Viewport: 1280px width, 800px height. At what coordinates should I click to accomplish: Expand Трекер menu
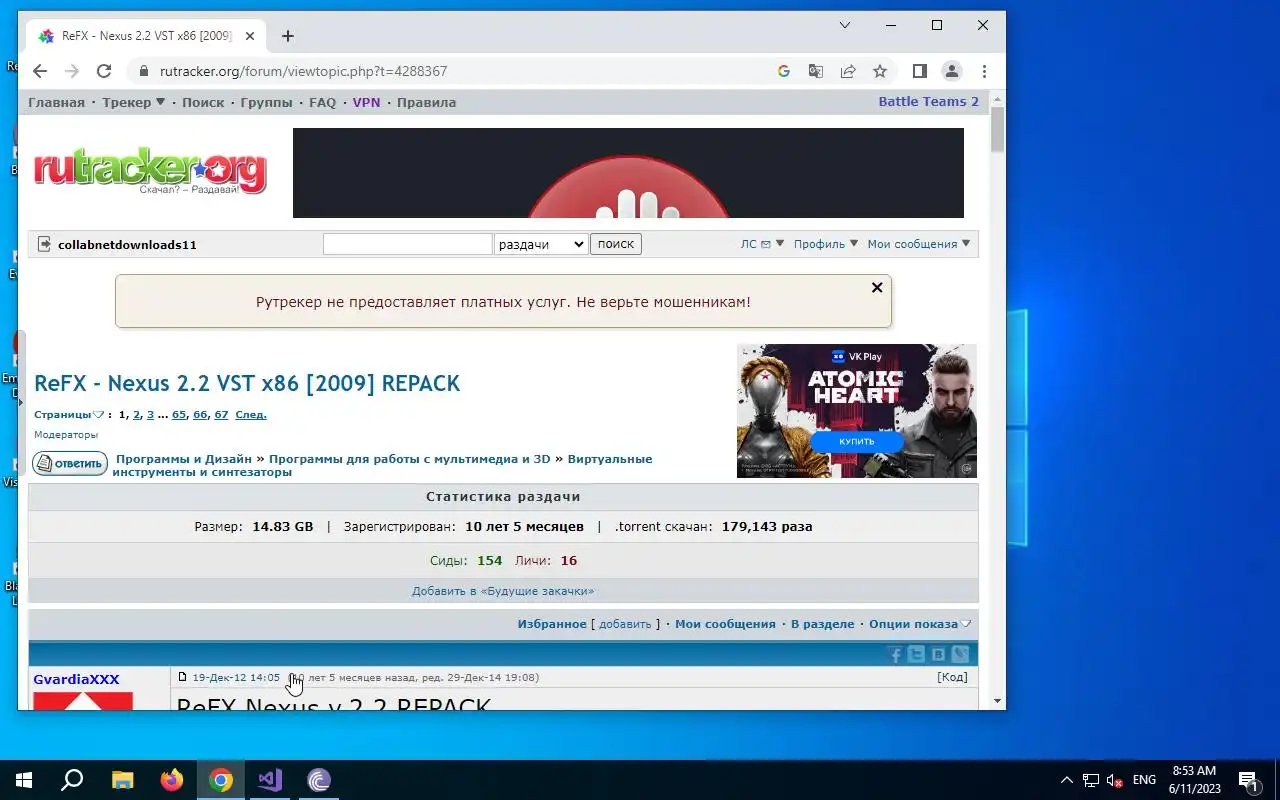(x=134, y=102)
